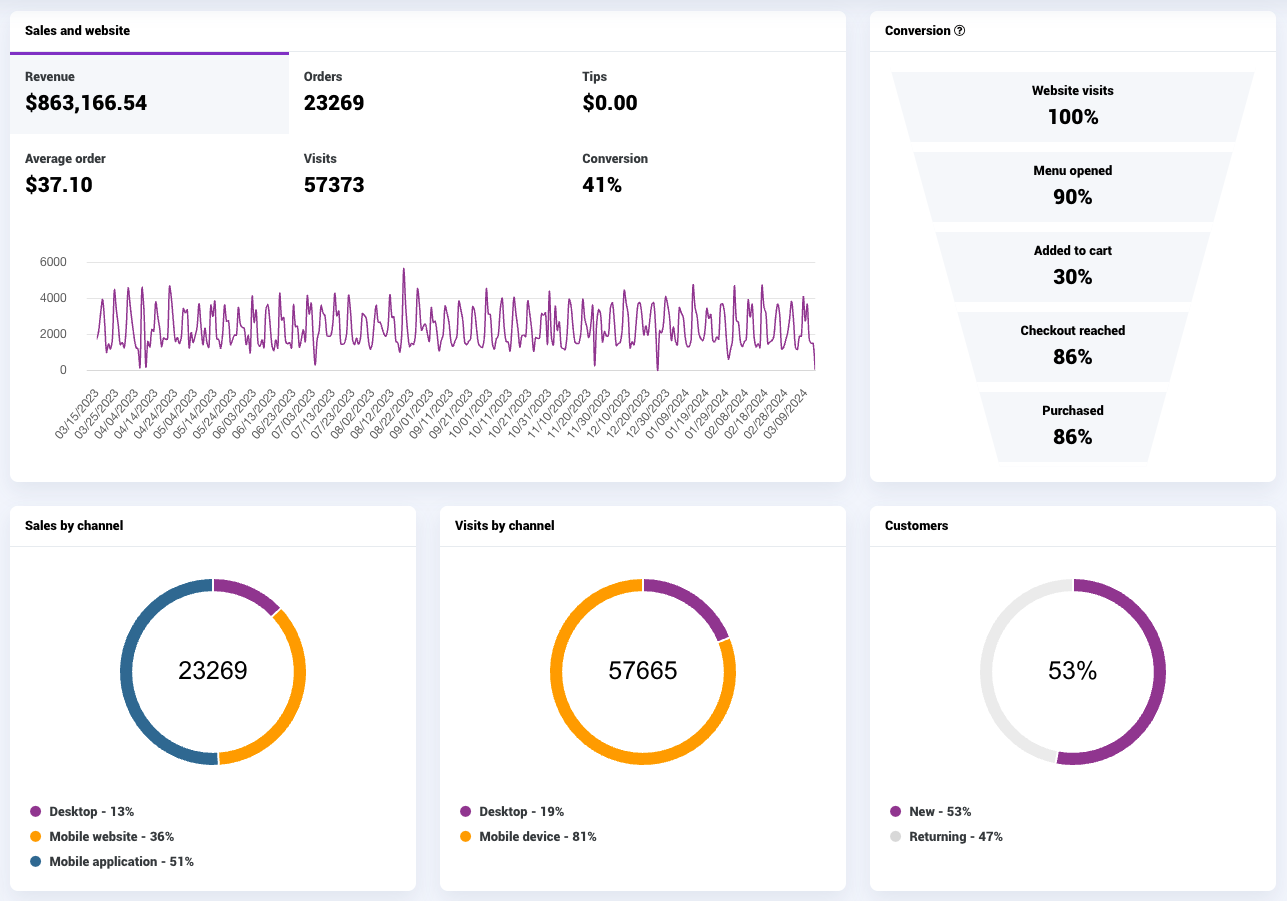Click the Purchased funnel stage
Viewport: 1287px width, 901px height.
point(1072,427)
